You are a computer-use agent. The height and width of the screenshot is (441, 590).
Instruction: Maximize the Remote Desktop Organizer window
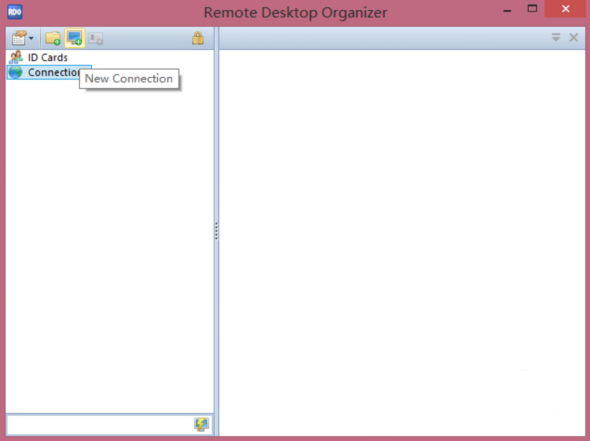tap(532, 9)
